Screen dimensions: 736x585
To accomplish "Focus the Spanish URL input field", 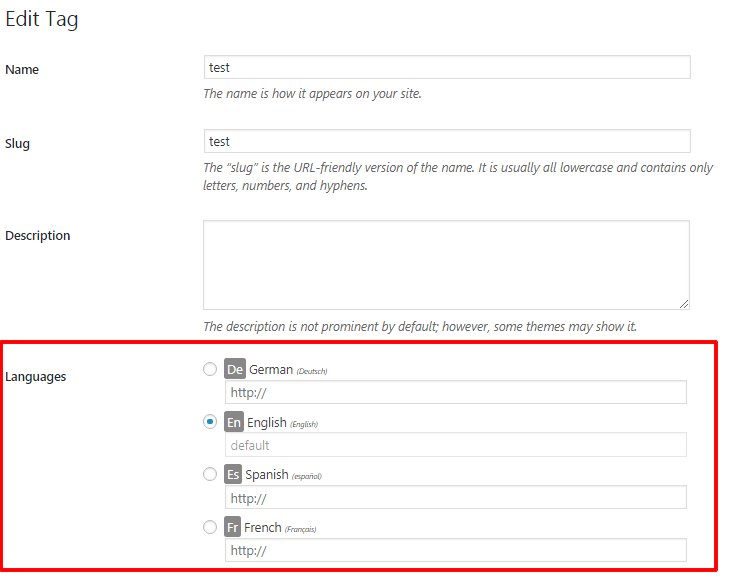I will point(456,498).
